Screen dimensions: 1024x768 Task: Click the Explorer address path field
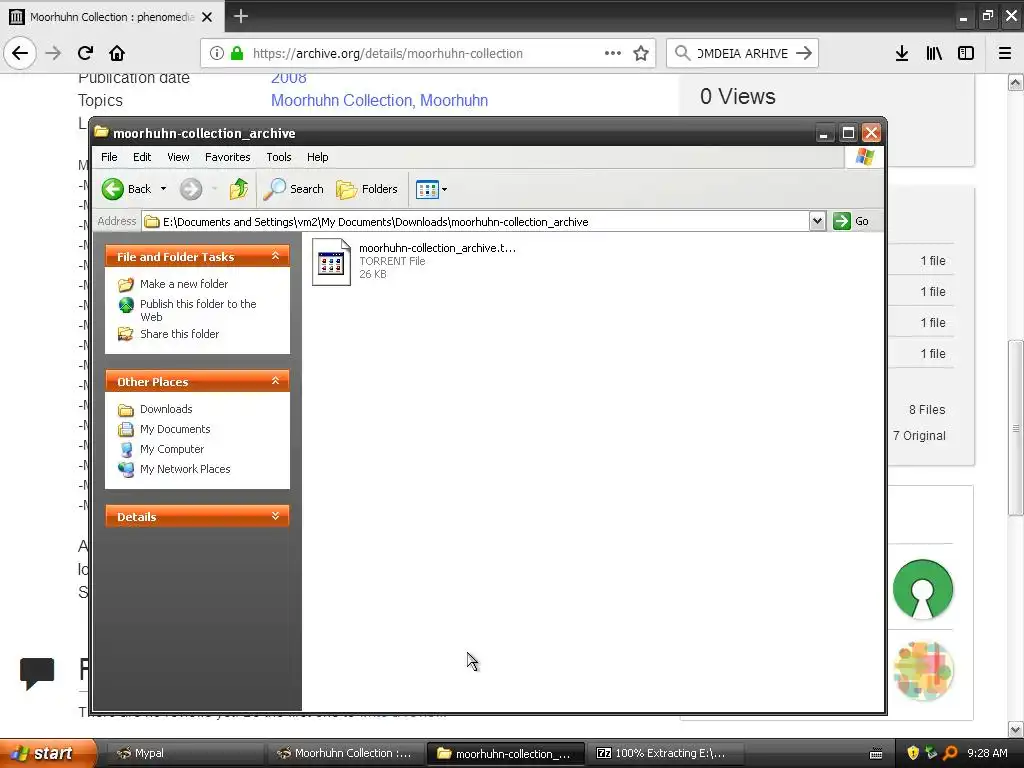[x=475, y=221]
